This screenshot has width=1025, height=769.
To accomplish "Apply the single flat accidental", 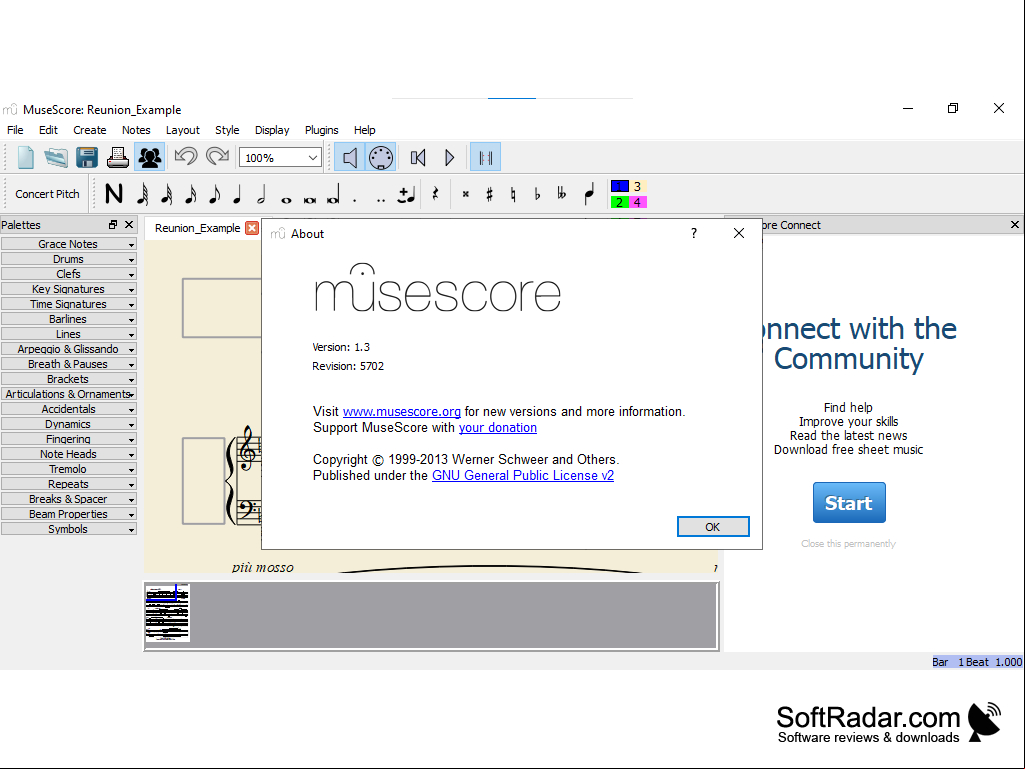I will pyautogui.click(x=537, y=194).
